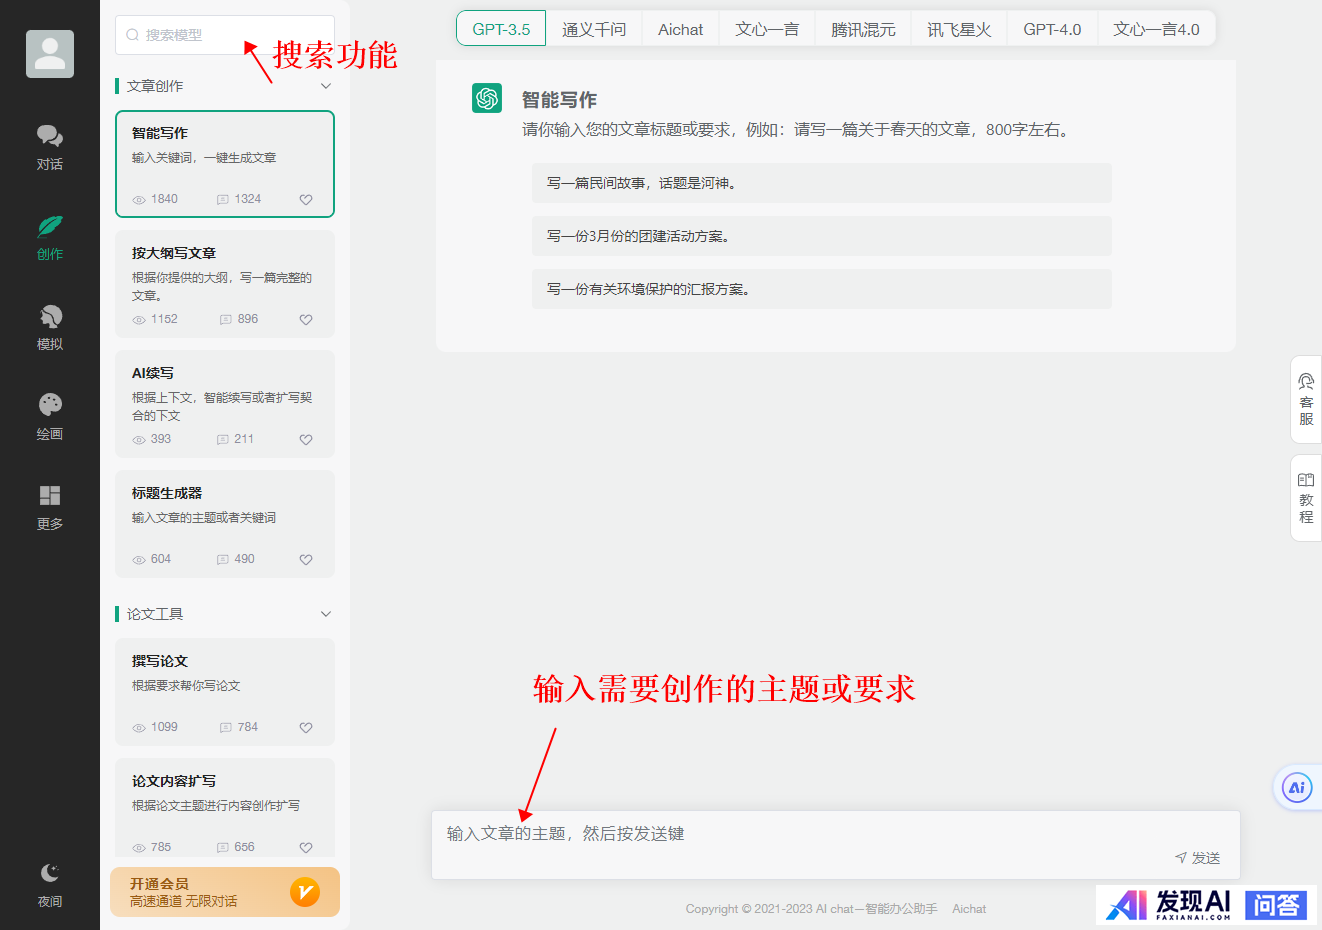Select the 创作 leaf icon in sidebar
The image size is (1322, 930).
point(49,228)
